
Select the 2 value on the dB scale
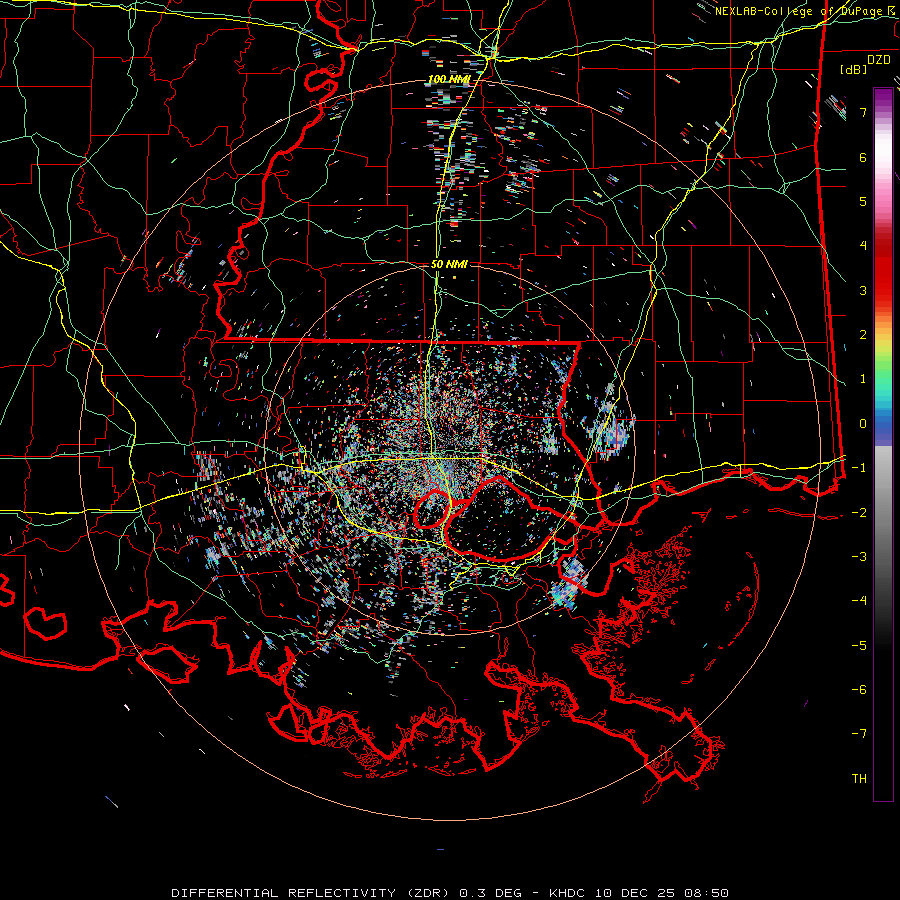[863, 335]
